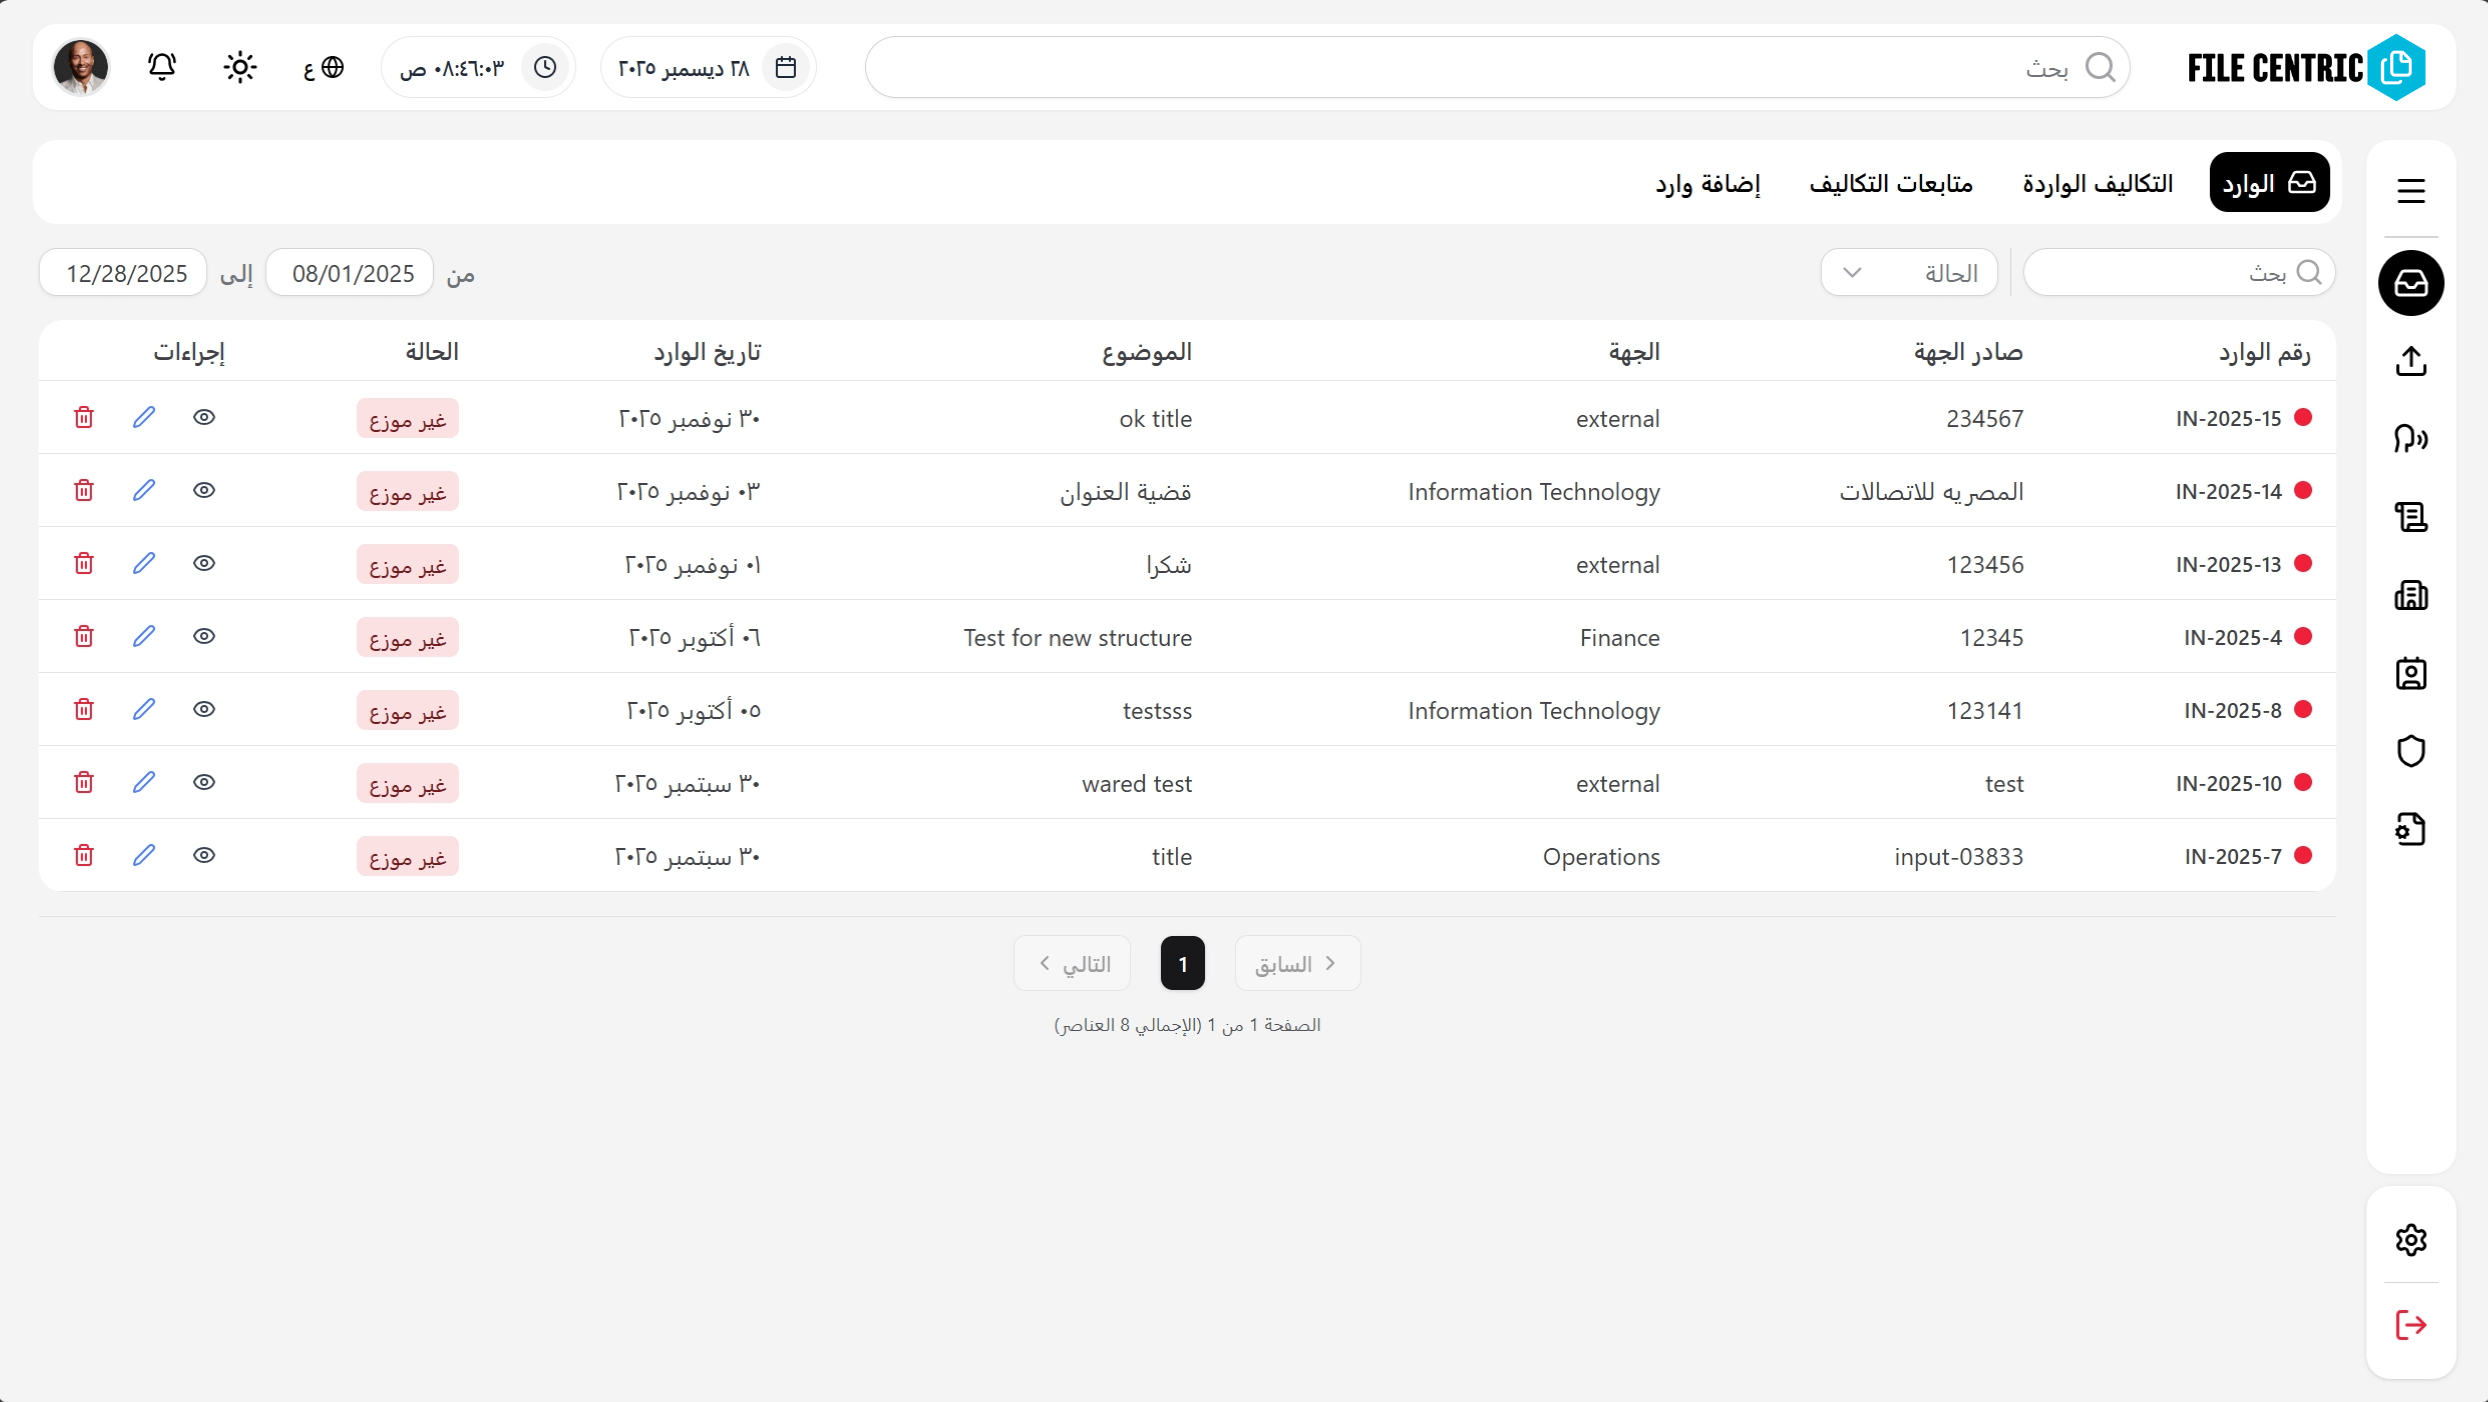The width and height of the screenshot is (2488, 1402).
Task: Select the document scroll sidebar icon
Action: pos(2411,517)
